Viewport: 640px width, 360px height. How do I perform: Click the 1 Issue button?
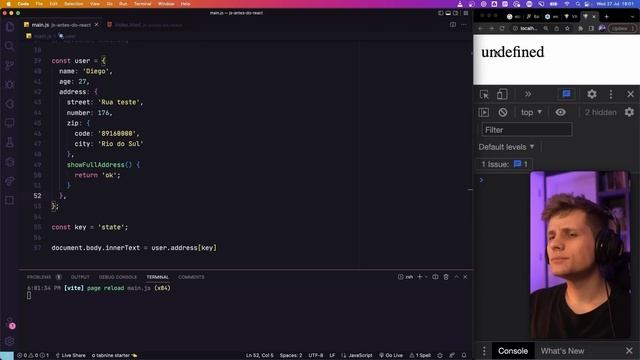504,164
